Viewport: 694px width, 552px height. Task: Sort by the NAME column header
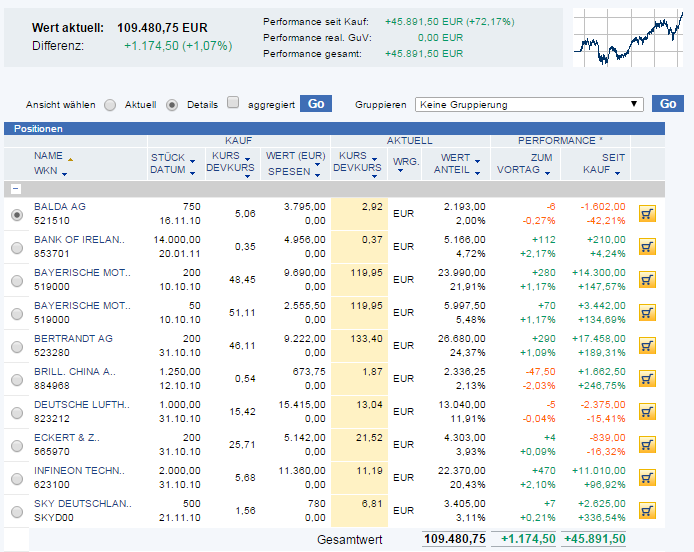pos(48,156)
